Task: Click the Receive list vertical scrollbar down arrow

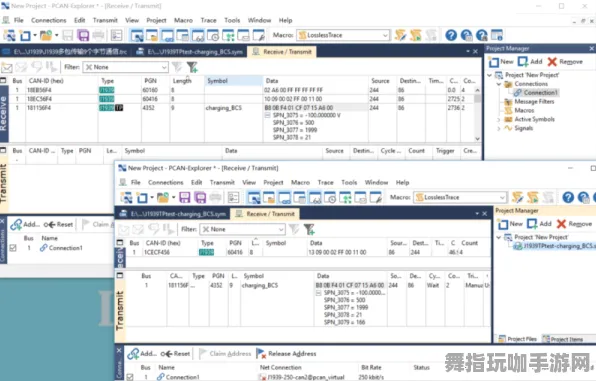Action: point(477,139)
